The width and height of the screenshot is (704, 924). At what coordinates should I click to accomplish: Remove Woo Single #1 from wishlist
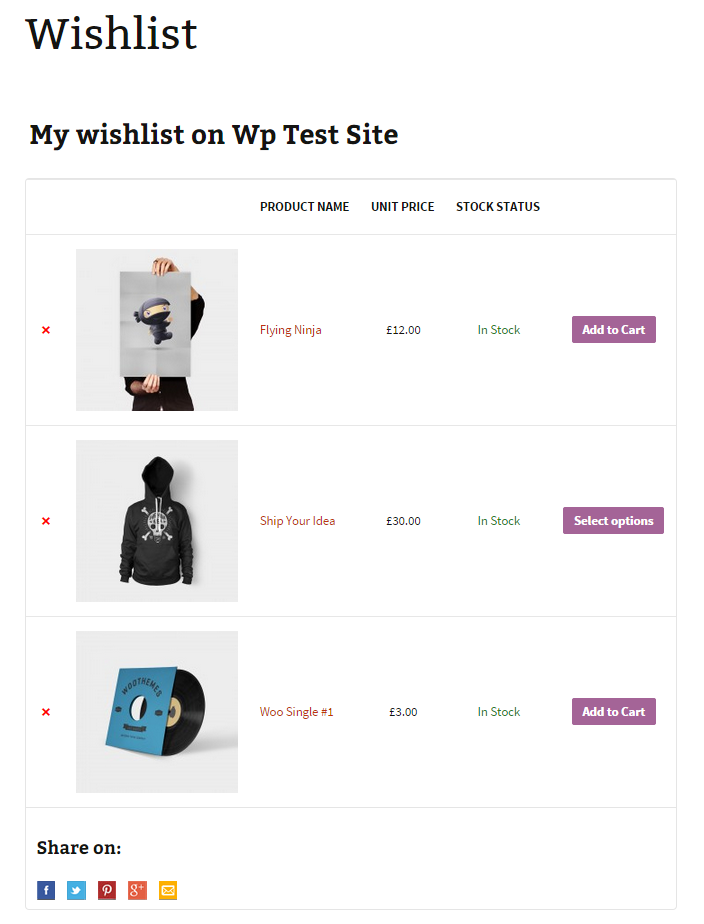tap(46, 712)
